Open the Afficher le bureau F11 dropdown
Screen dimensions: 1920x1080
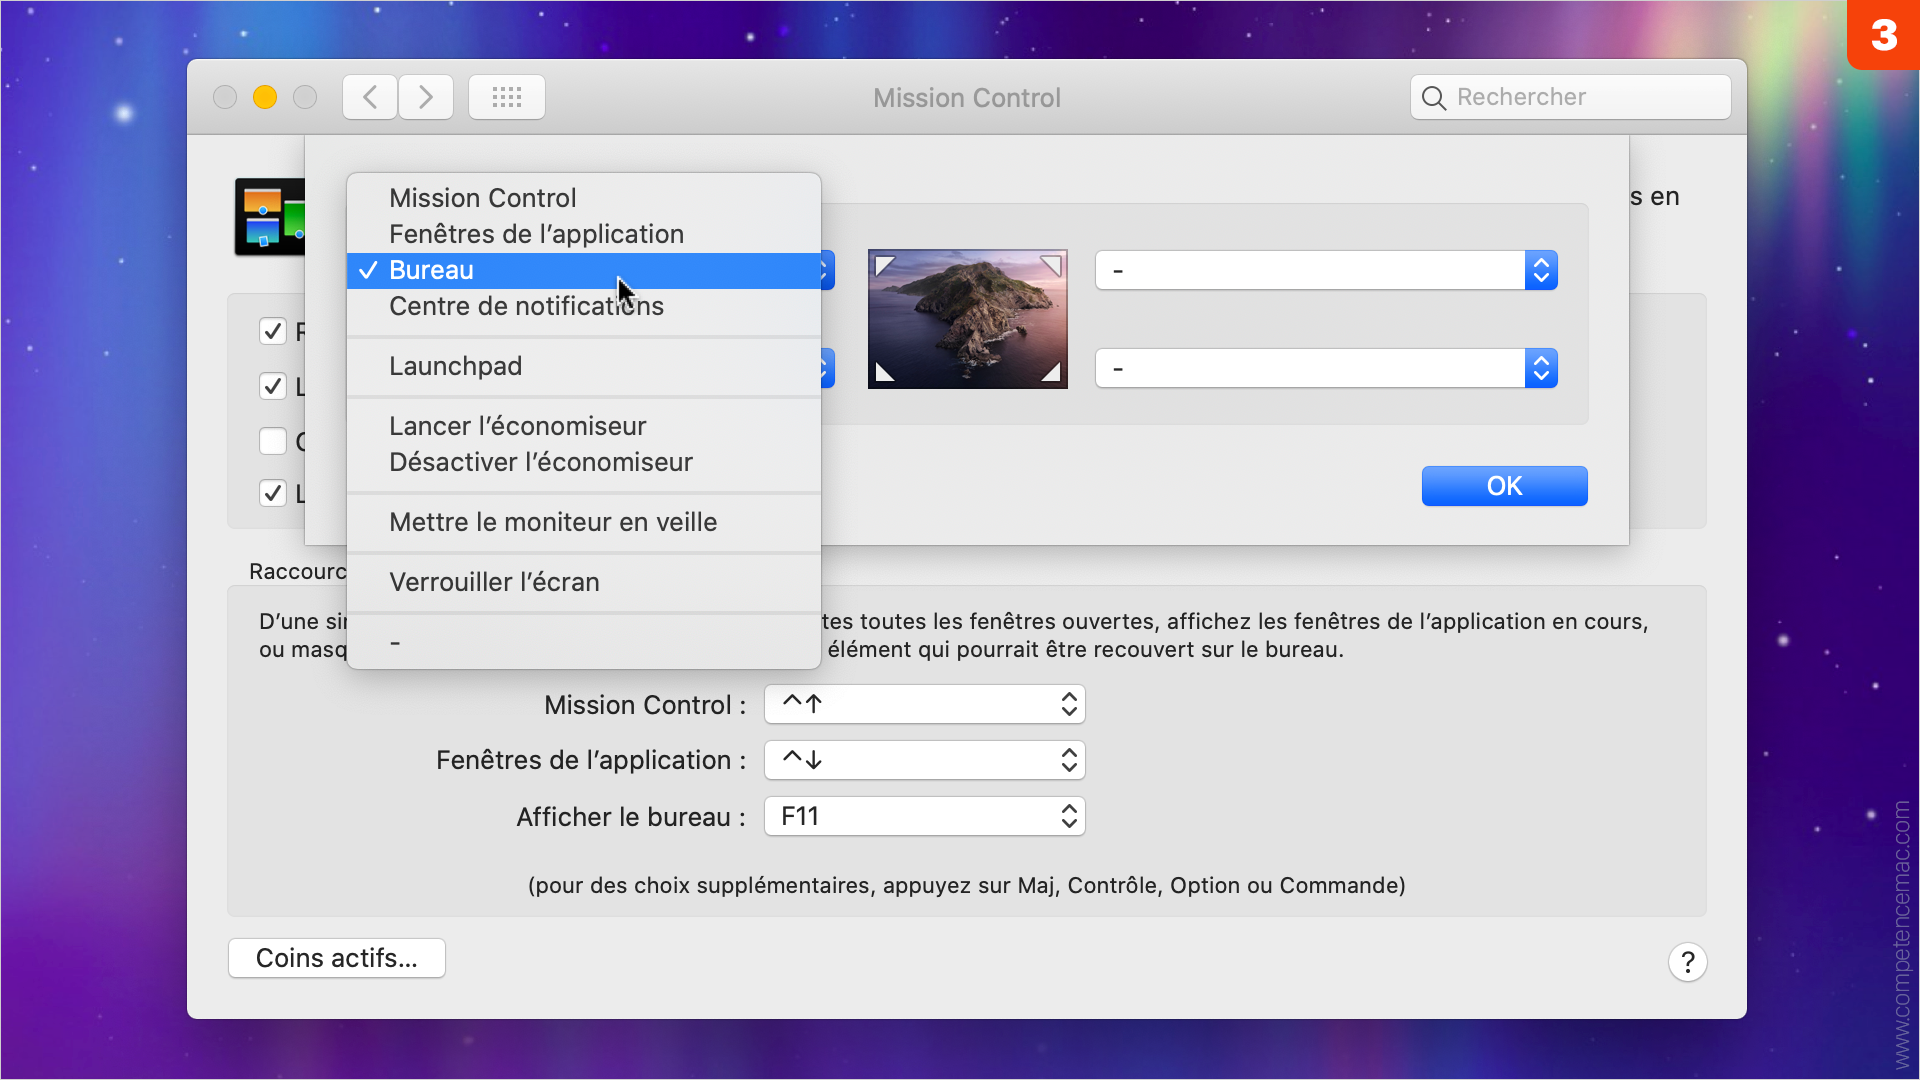pos(924,816)
